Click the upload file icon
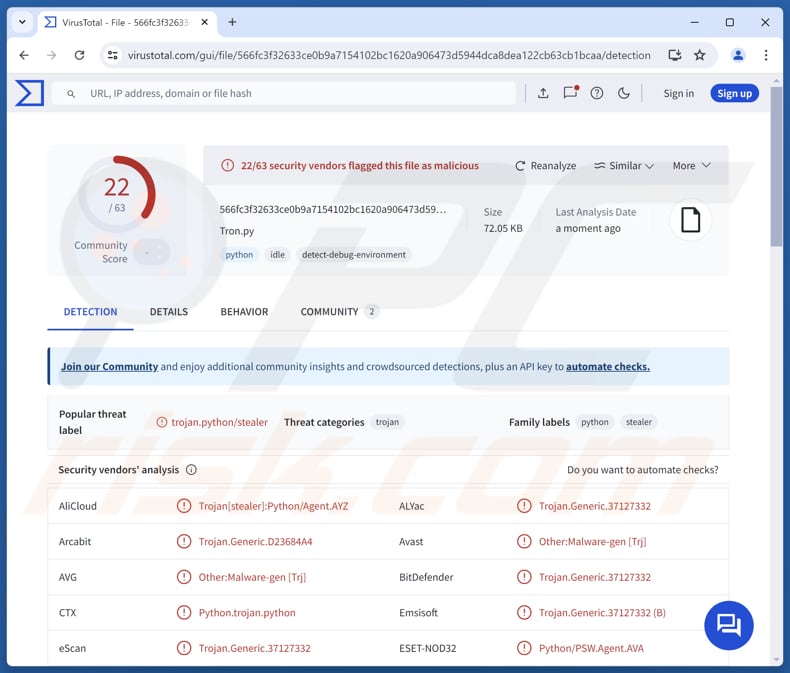The height and width of the screenshot is (673, 790). 543,93
